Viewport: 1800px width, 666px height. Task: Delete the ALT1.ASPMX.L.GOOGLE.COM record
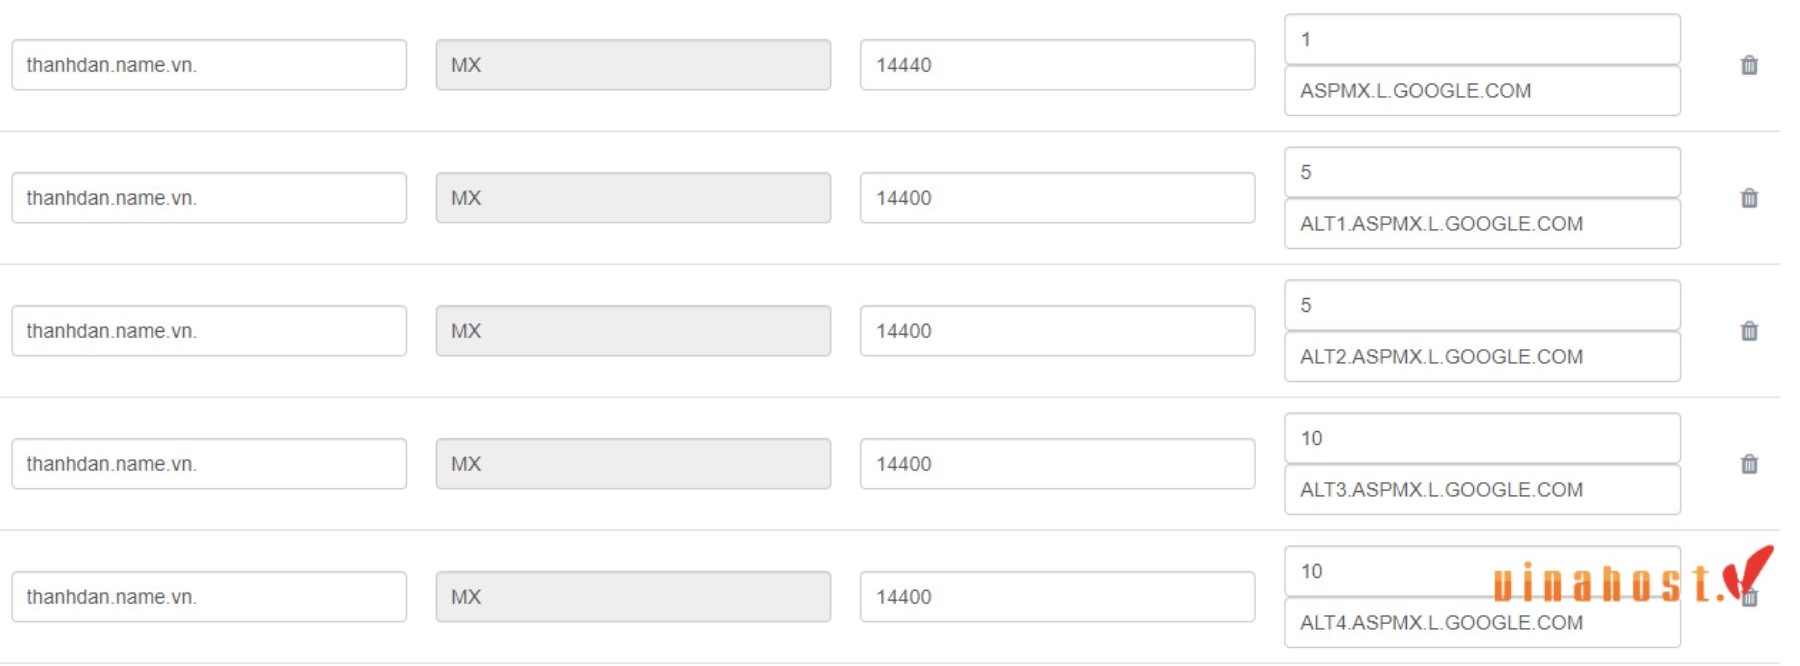(1749, 198)
